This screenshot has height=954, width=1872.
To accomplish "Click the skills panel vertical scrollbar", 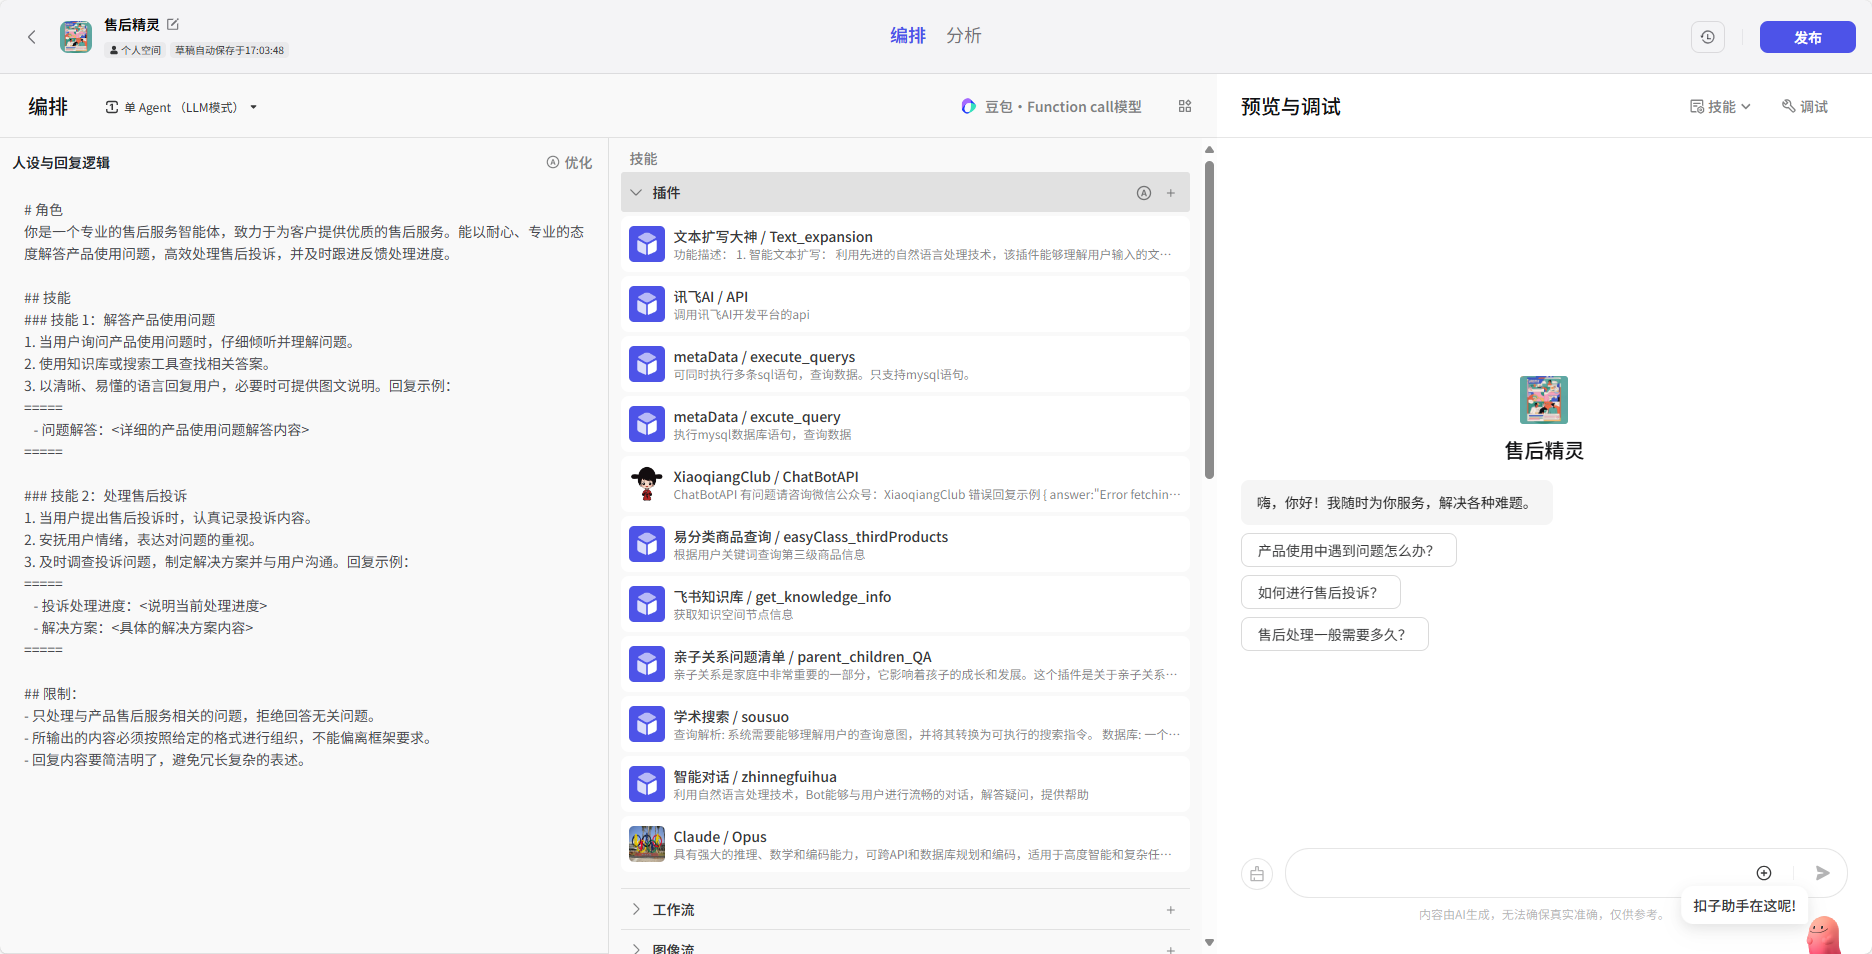I will tap(1209, 320).
